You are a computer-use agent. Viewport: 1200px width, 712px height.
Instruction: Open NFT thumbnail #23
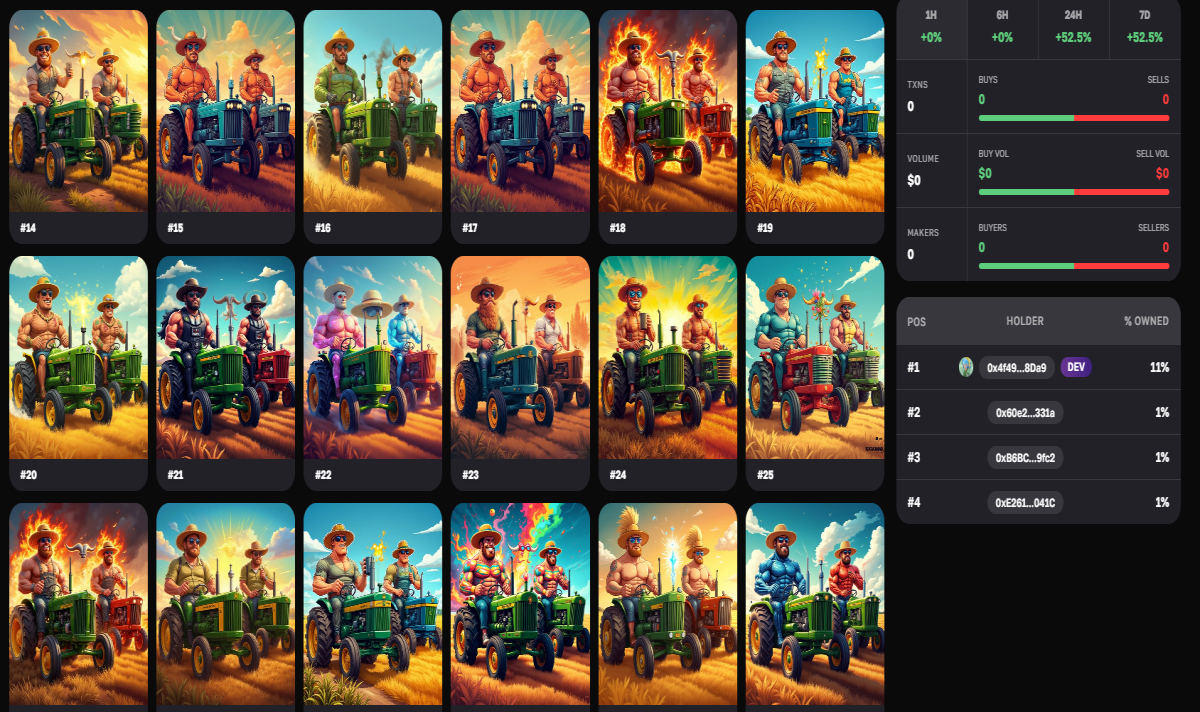[520, 358]
